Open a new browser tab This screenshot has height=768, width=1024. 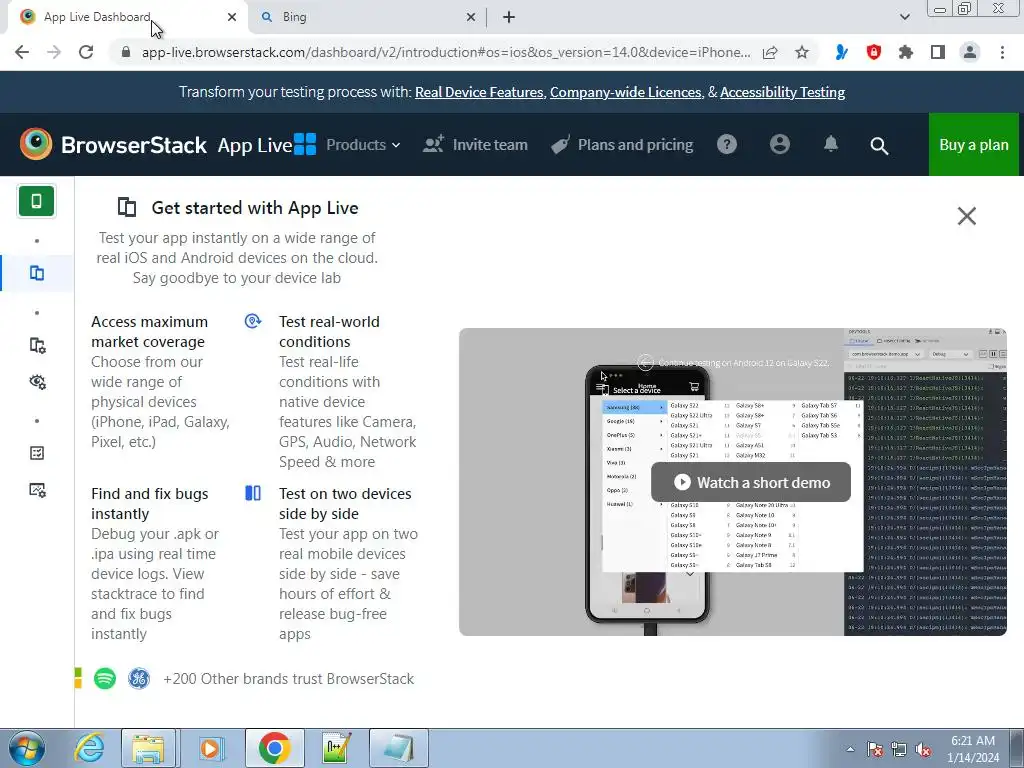(x=509, y=18)
